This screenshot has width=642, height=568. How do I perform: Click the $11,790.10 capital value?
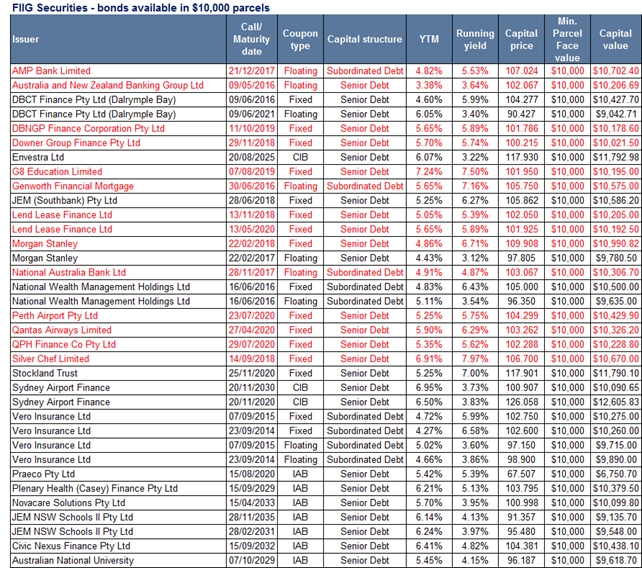(616, 373)
